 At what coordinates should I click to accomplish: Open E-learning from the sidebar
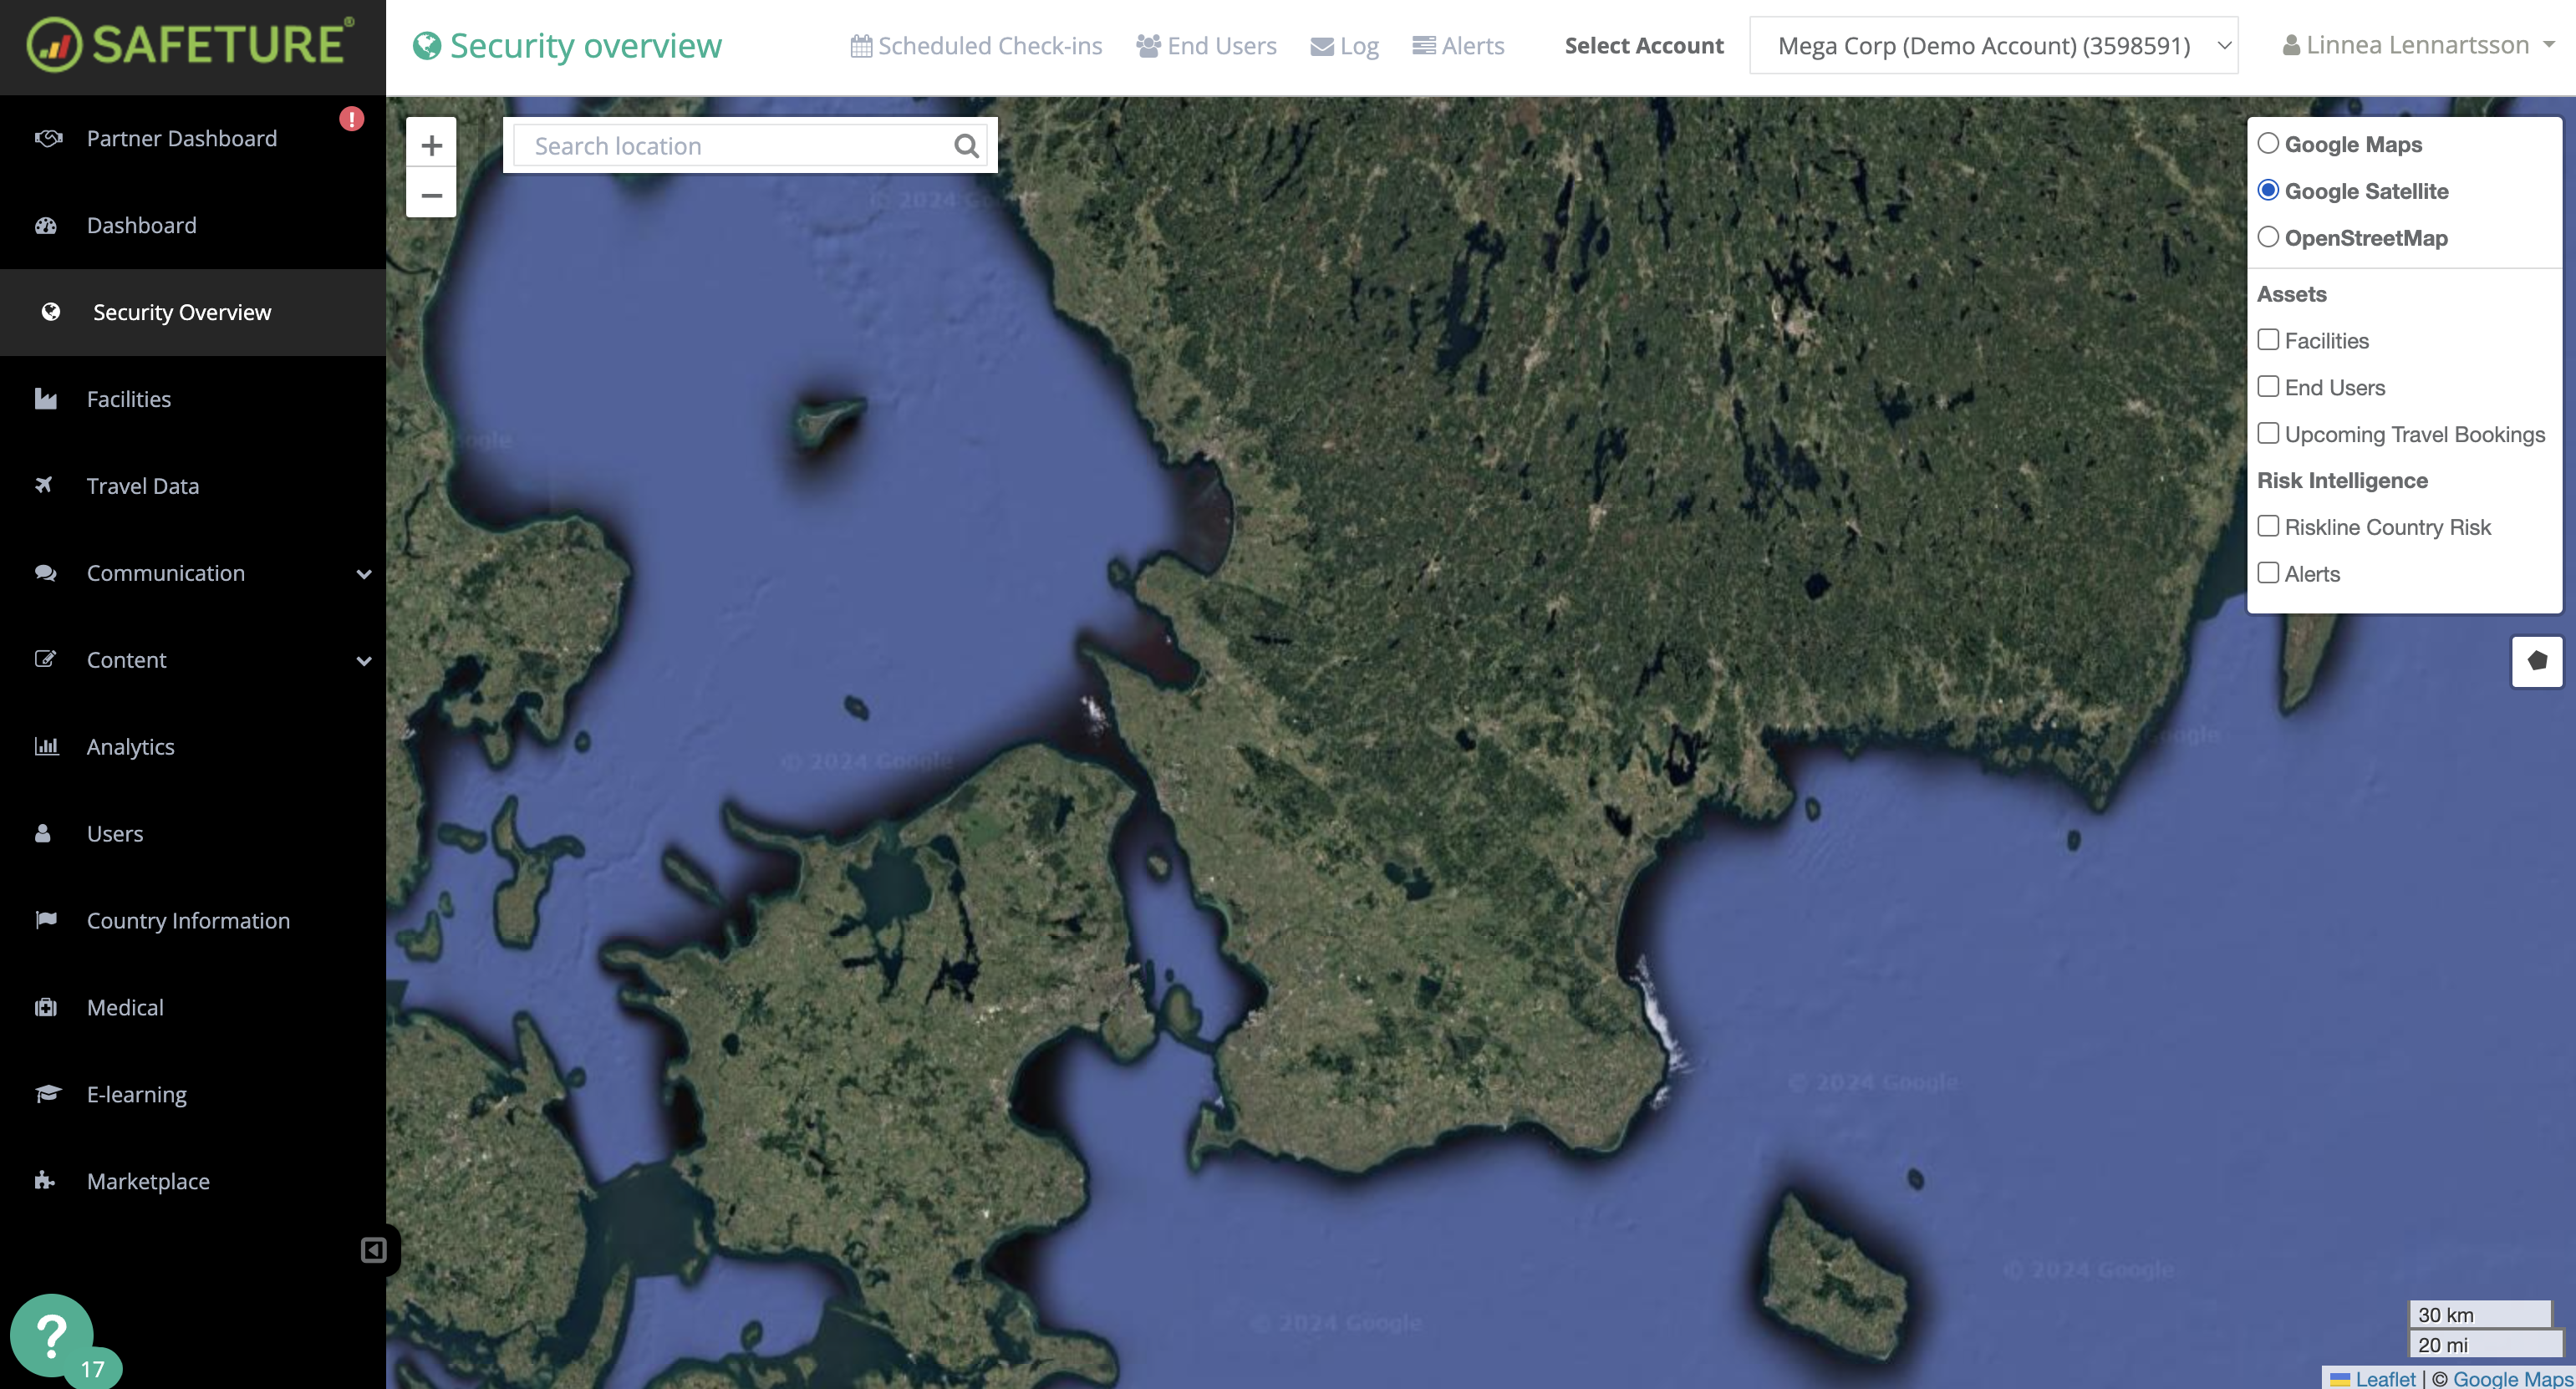coord(136,1094)
